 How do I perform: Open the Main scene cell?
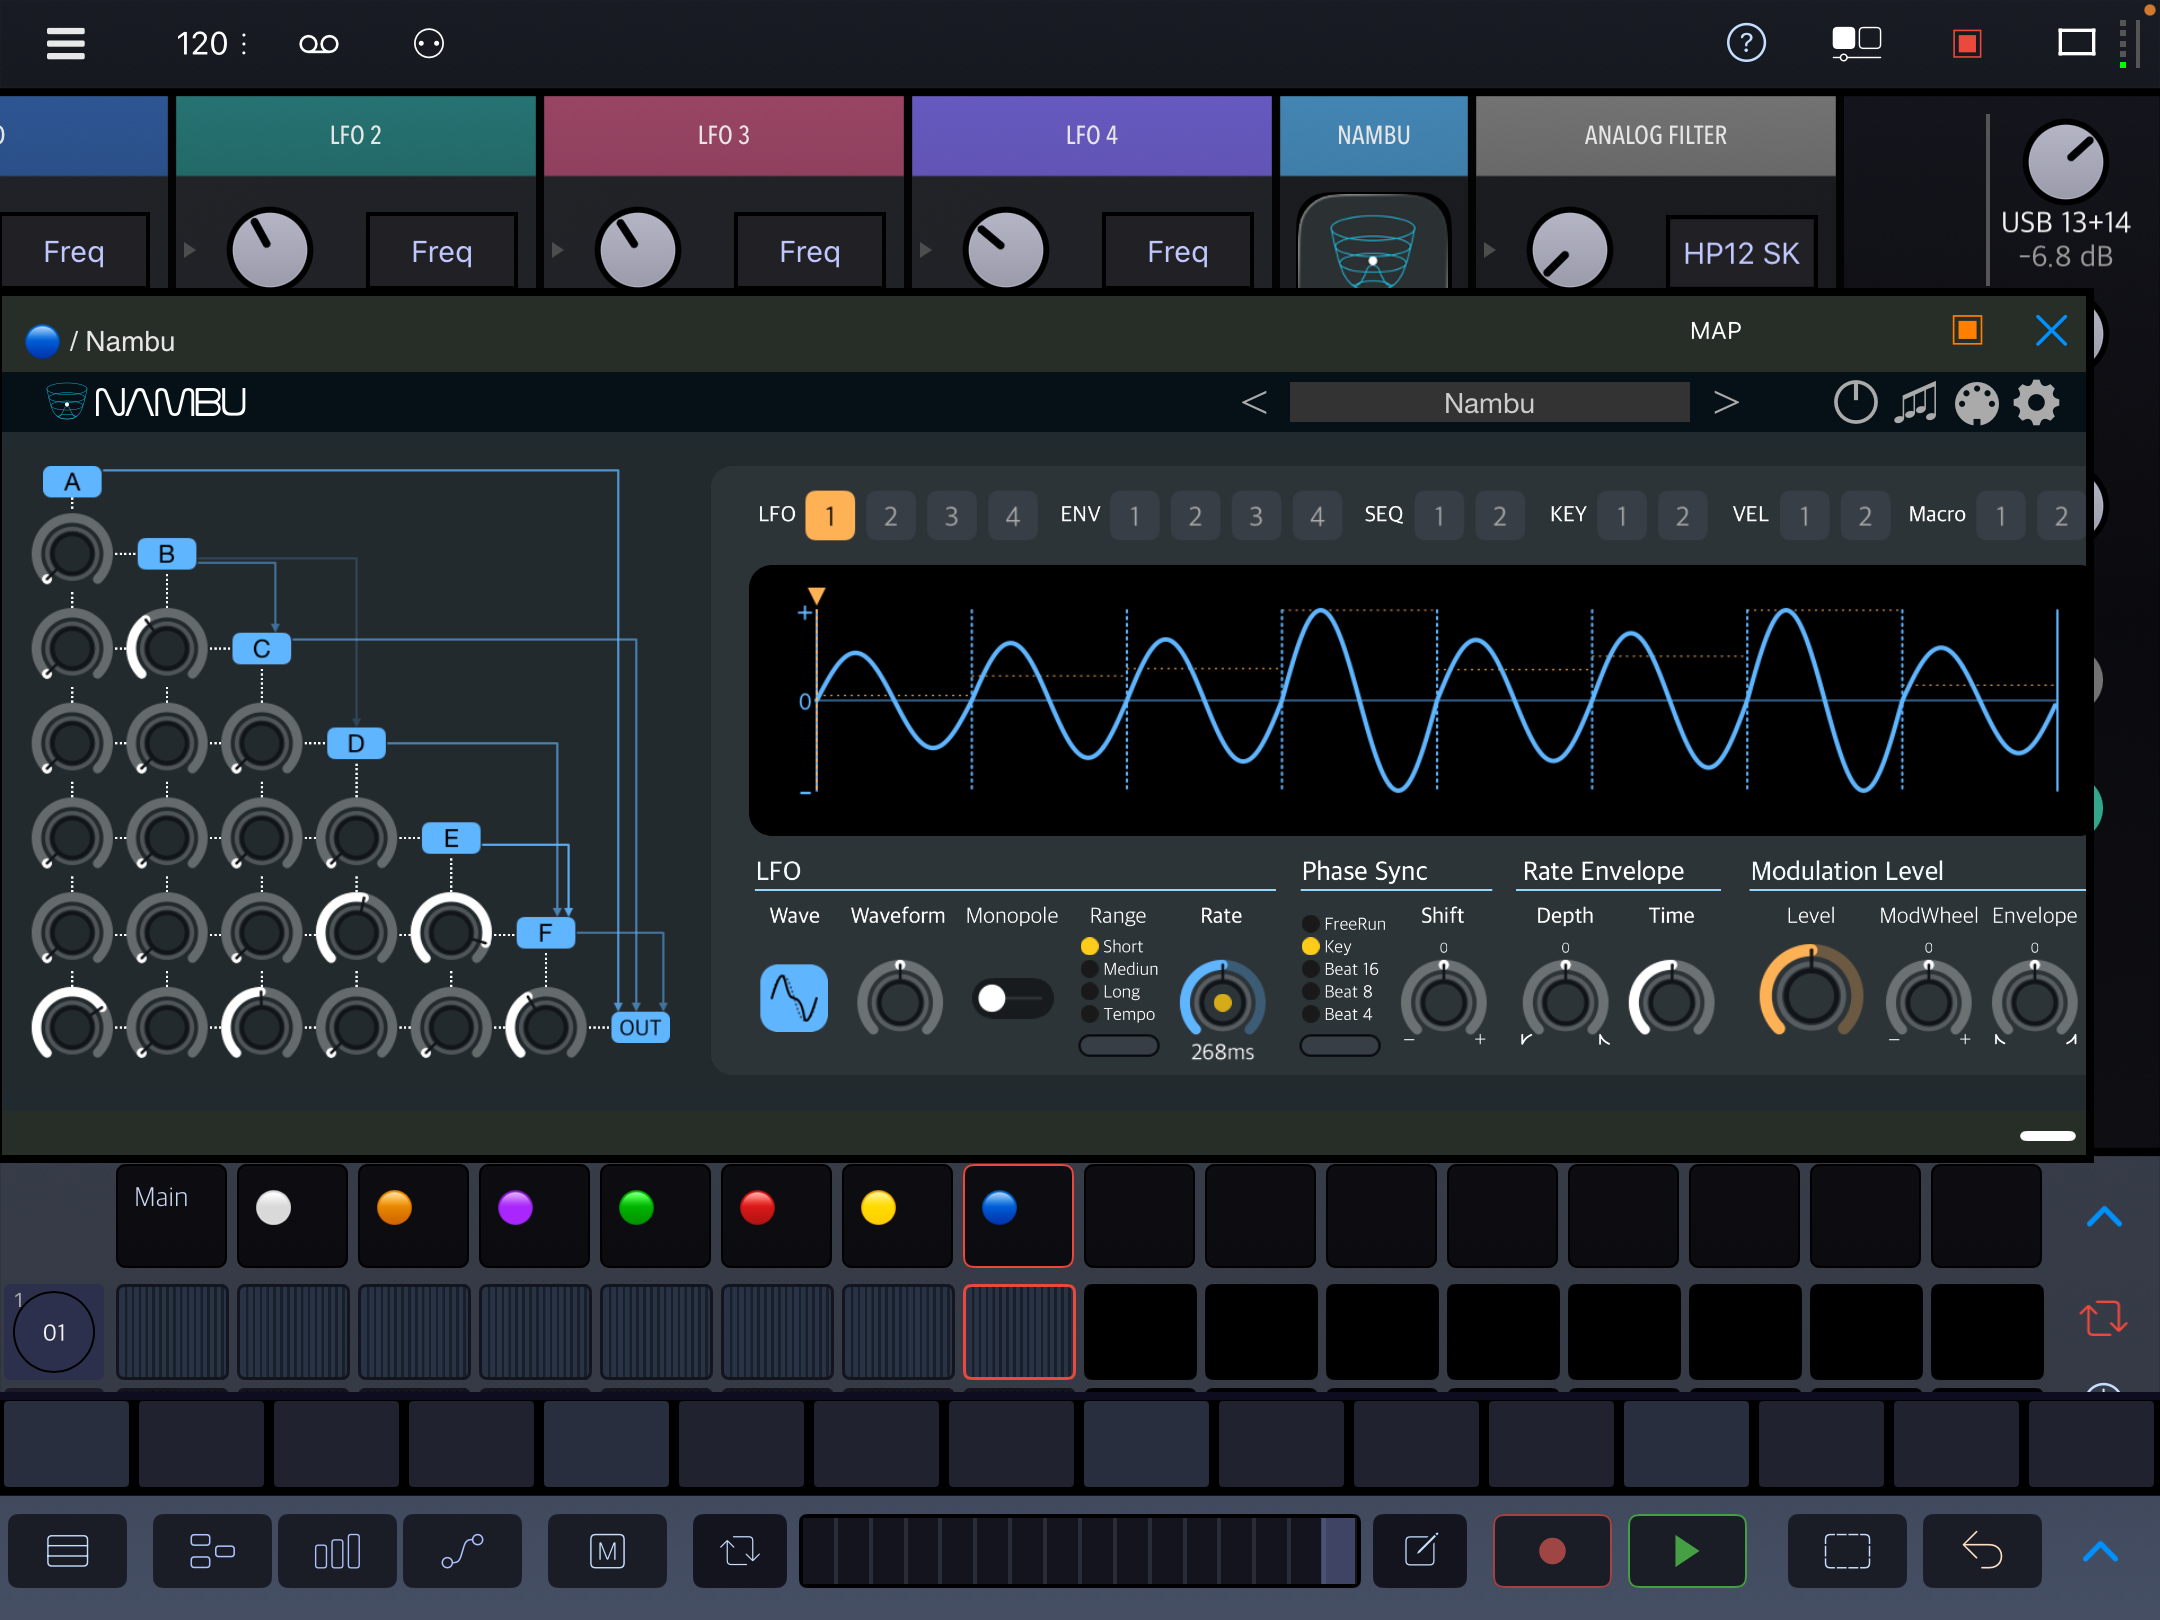click(x=172, y=1215)
